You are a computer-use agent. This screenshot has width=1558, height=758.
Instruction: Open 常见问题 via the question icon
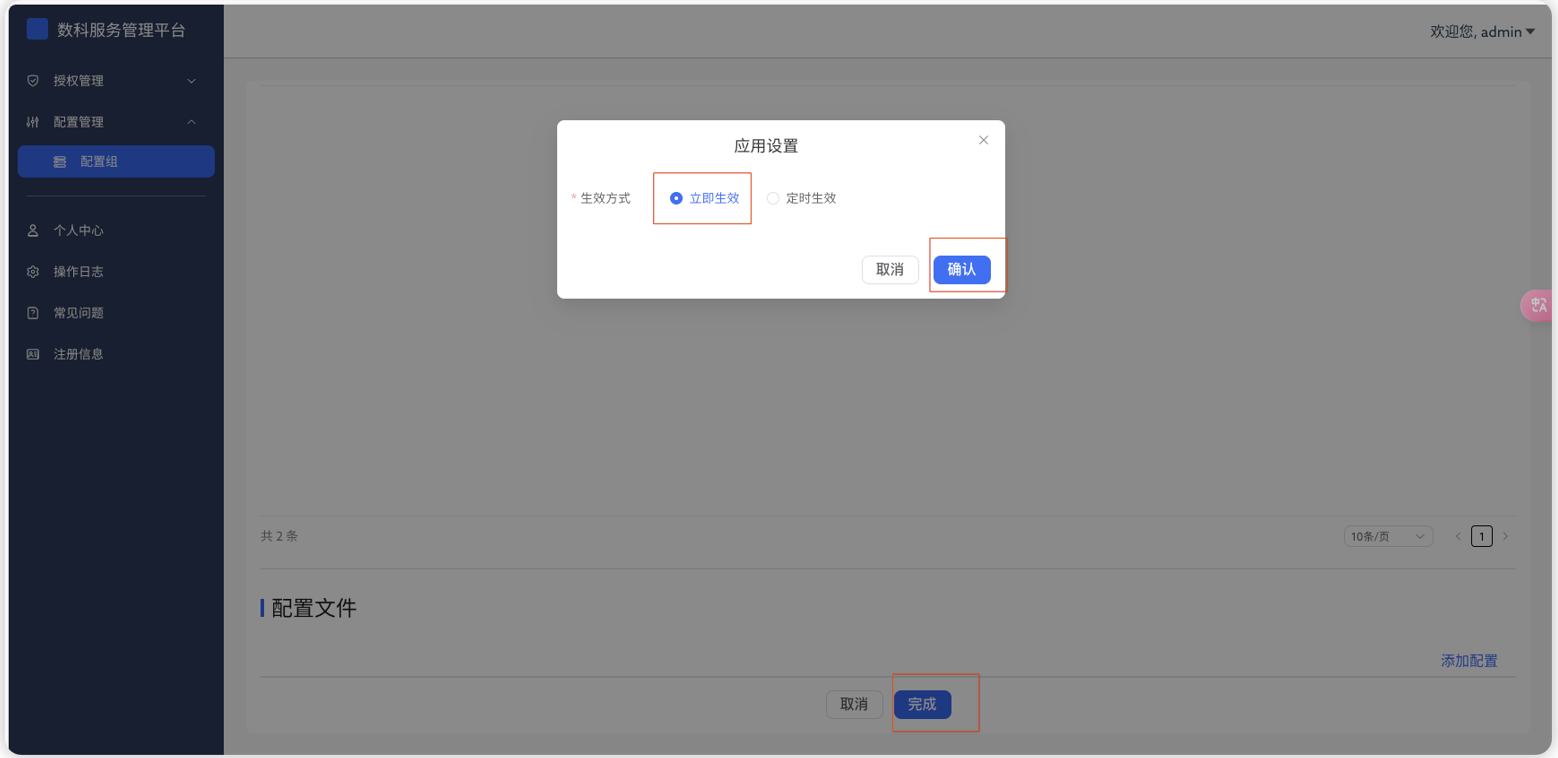point(31,312)
